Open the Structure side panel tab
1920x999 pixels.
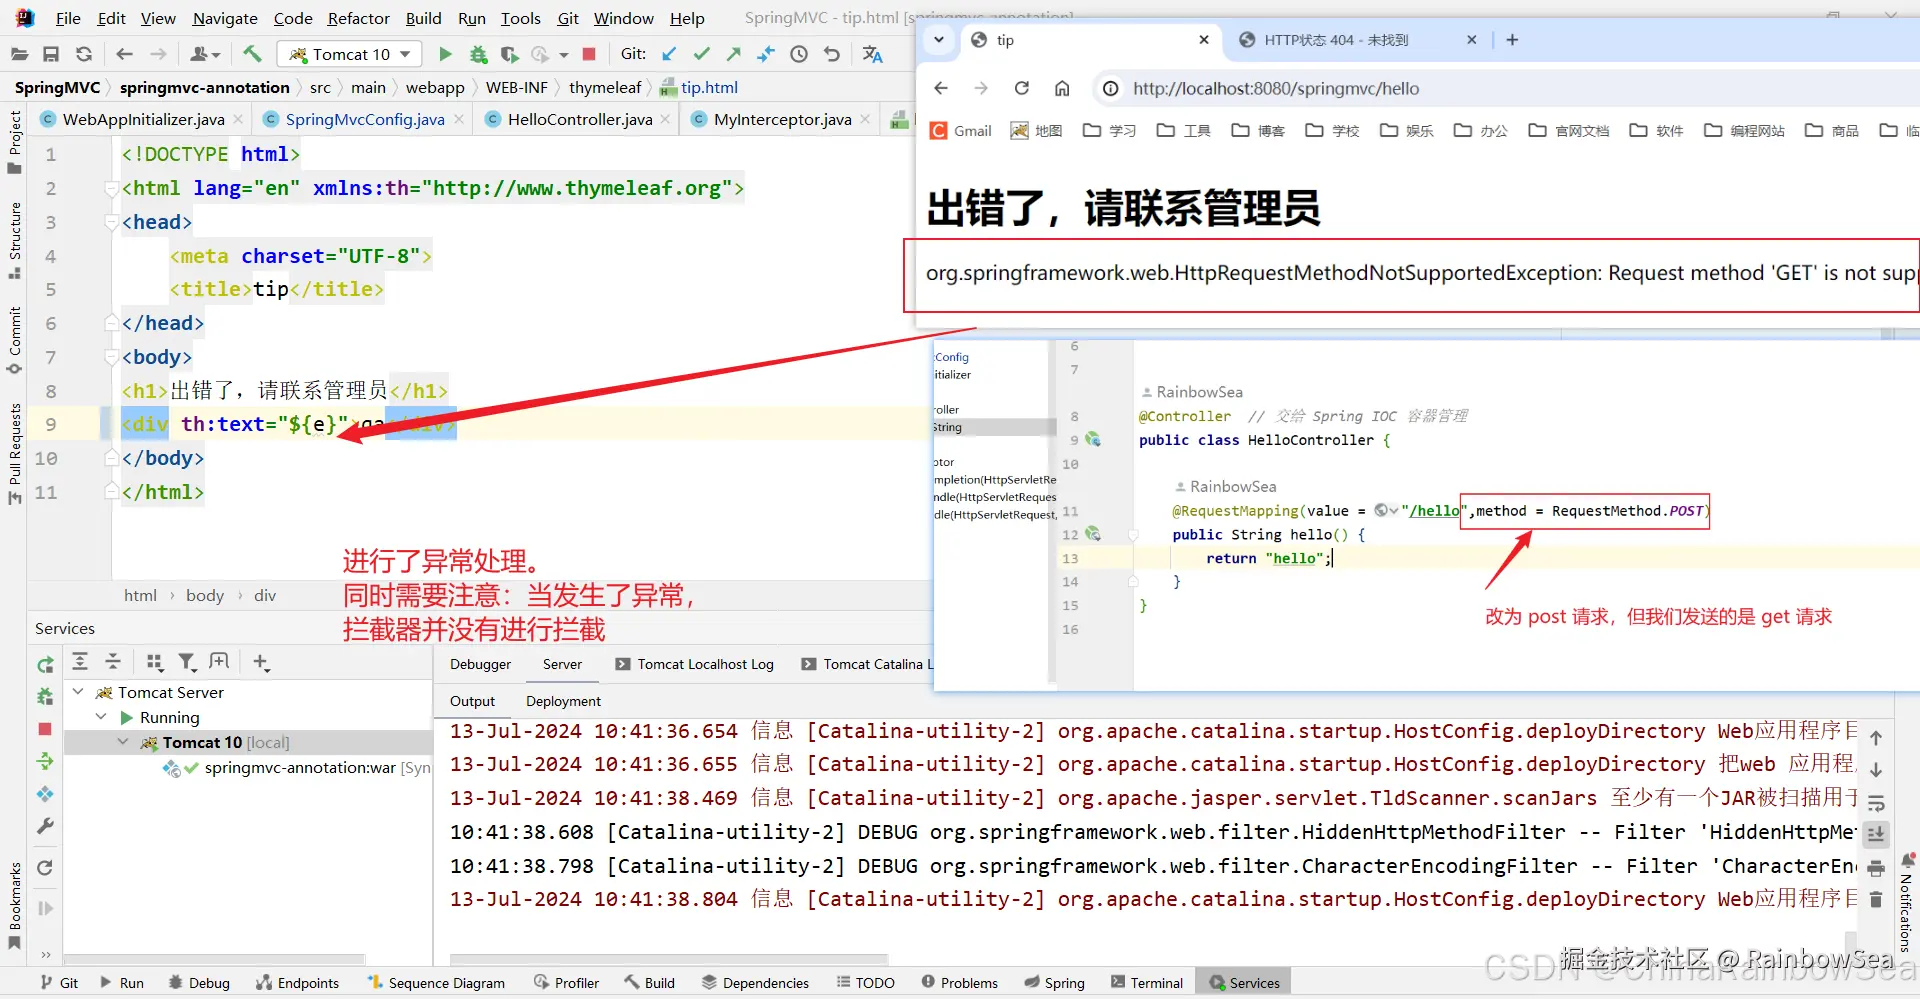click(14, 240)
